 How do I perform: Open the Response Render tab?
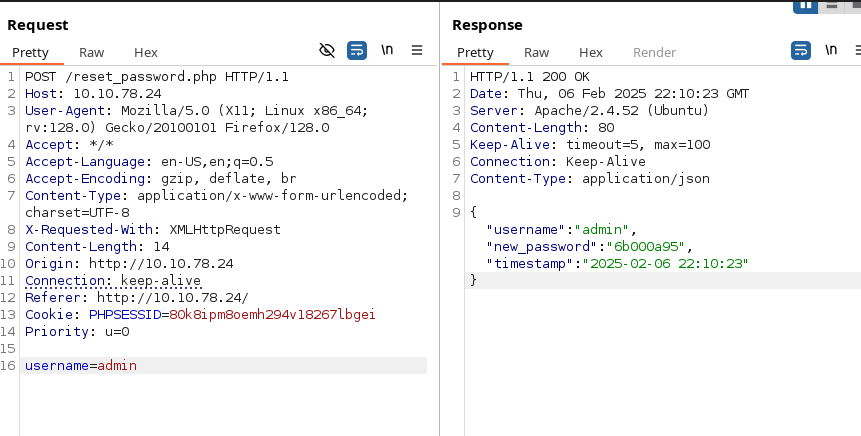coord(655,53)
